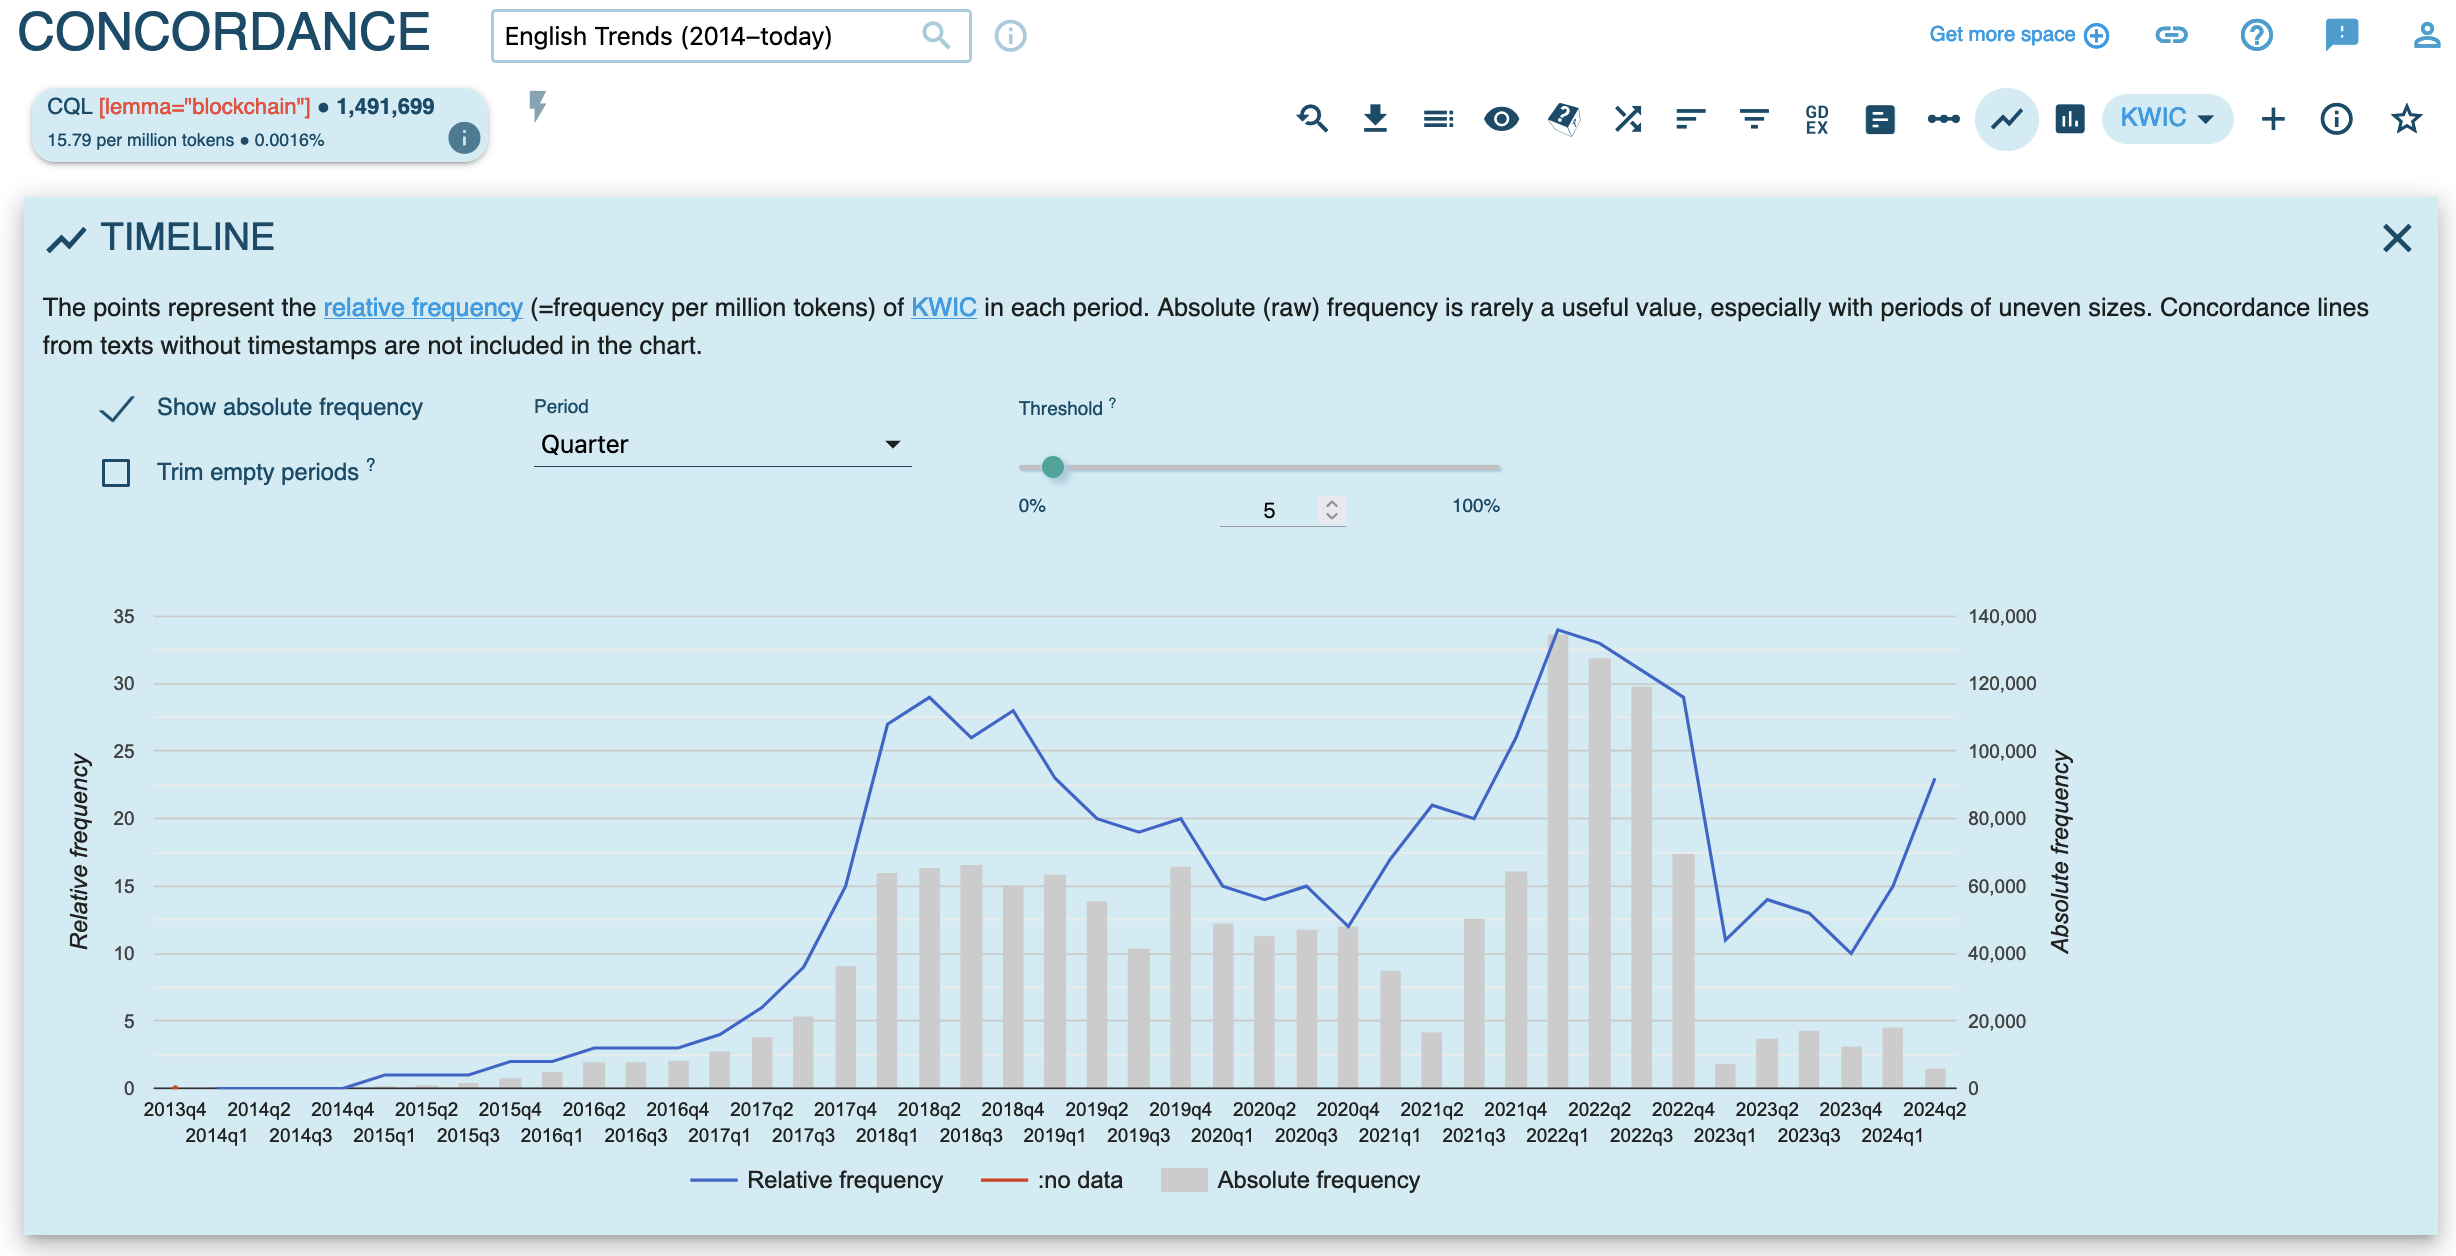The width and height of the screenshot is (2456, 1256).
Task: Increase threshold value with stepper arrow
Action: coord(1331,504)
